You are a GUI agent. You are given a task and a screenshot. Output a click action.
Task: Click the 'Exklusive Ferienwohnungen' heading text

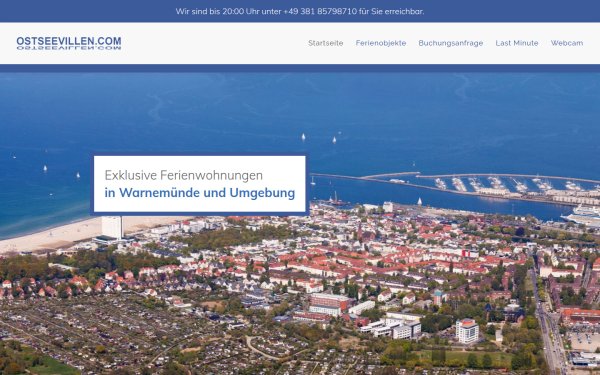[184, 175]
